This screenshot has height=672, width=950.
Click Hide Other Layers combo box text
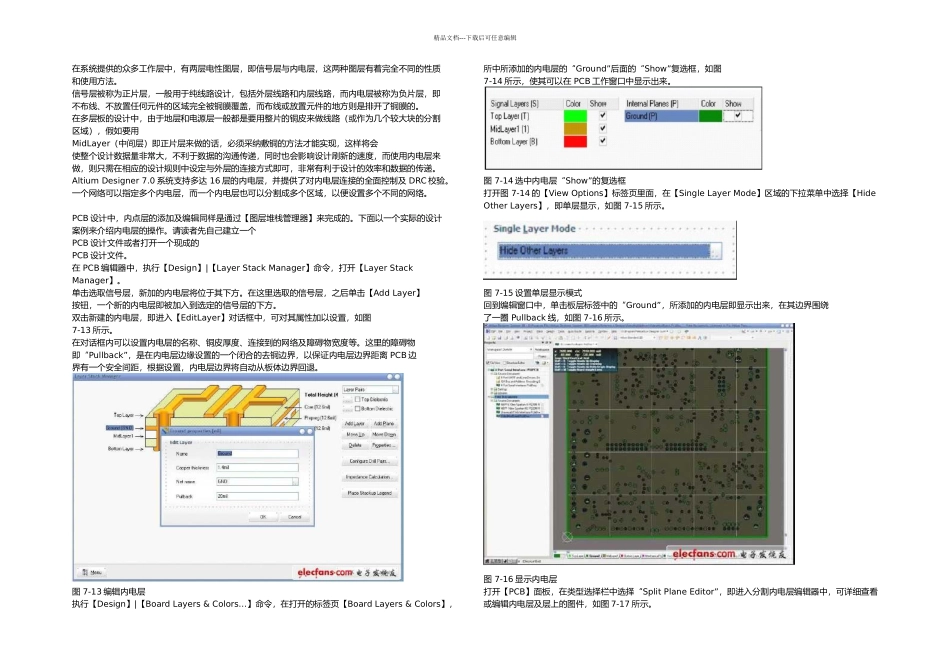click(533, 250)
